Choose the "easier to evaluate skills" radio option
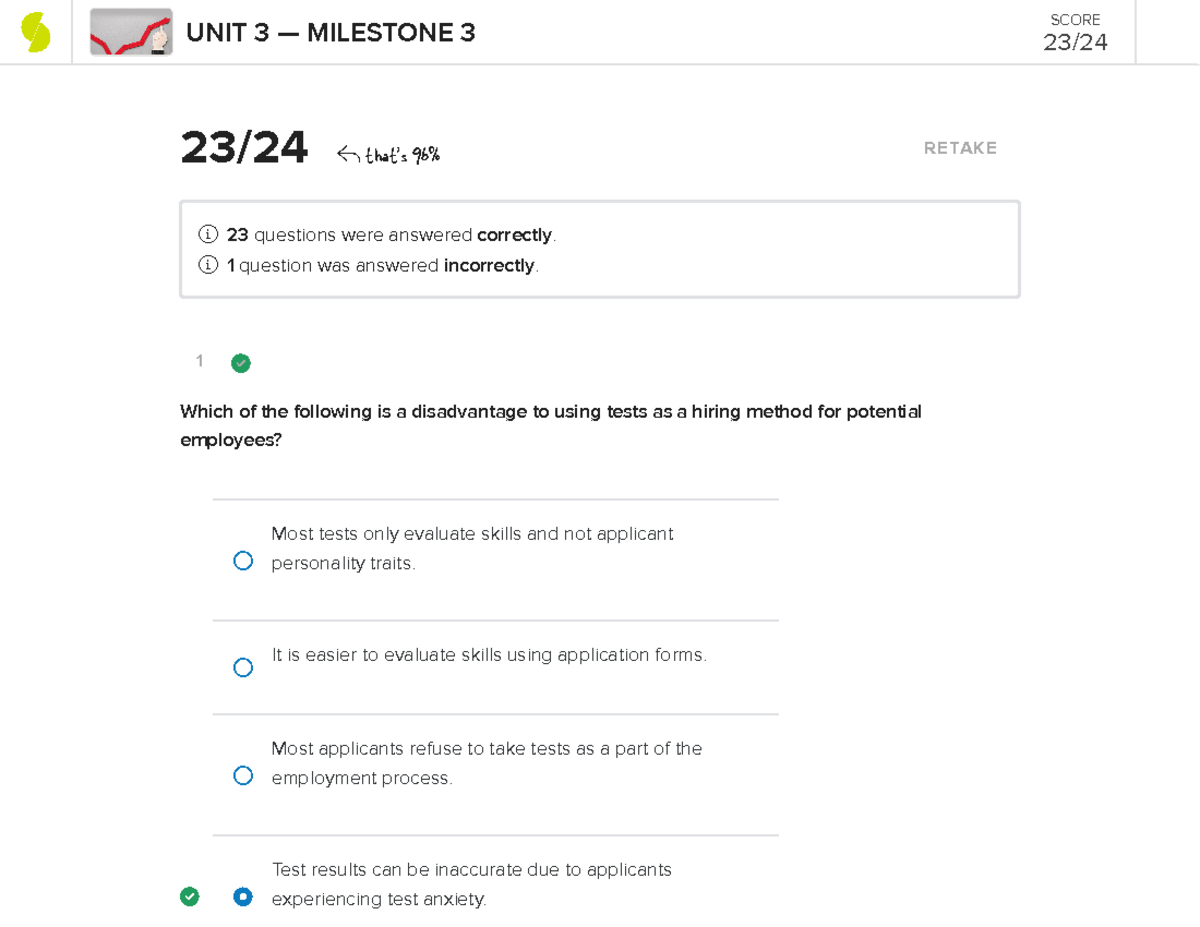 point(243,668)
